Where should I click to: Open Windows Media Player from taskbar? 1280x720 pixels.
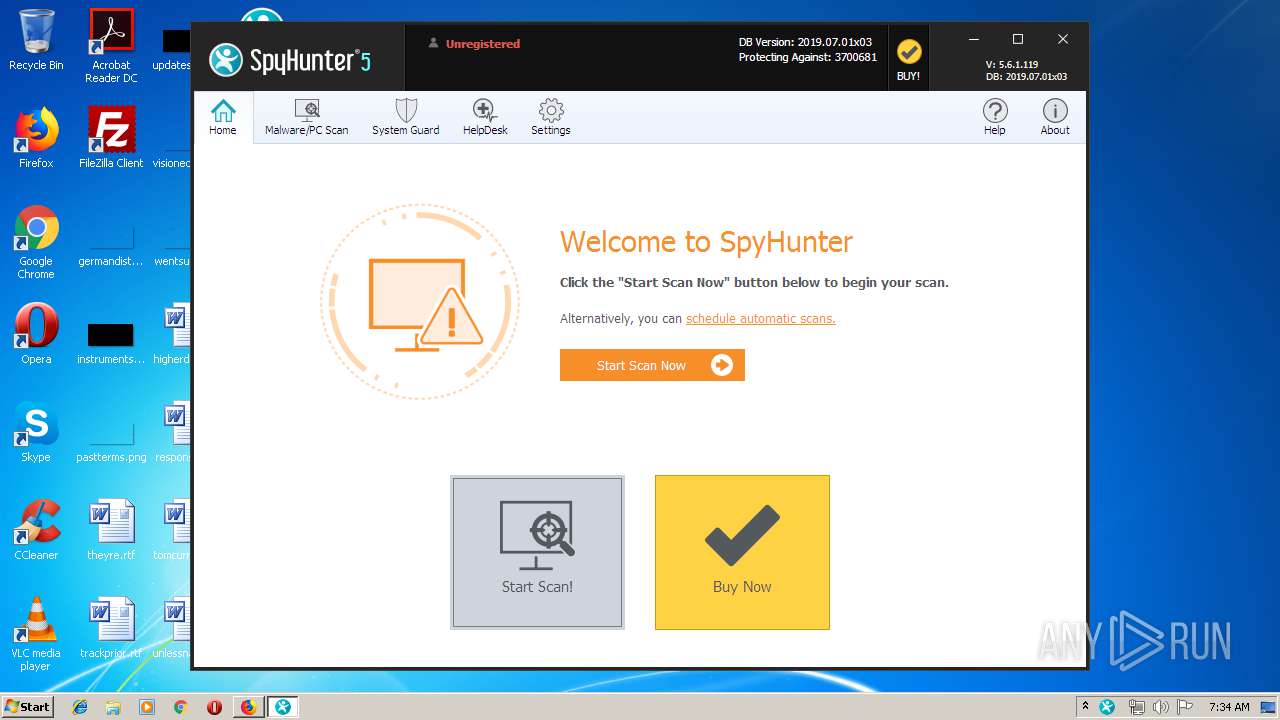[x=147, y=707]
